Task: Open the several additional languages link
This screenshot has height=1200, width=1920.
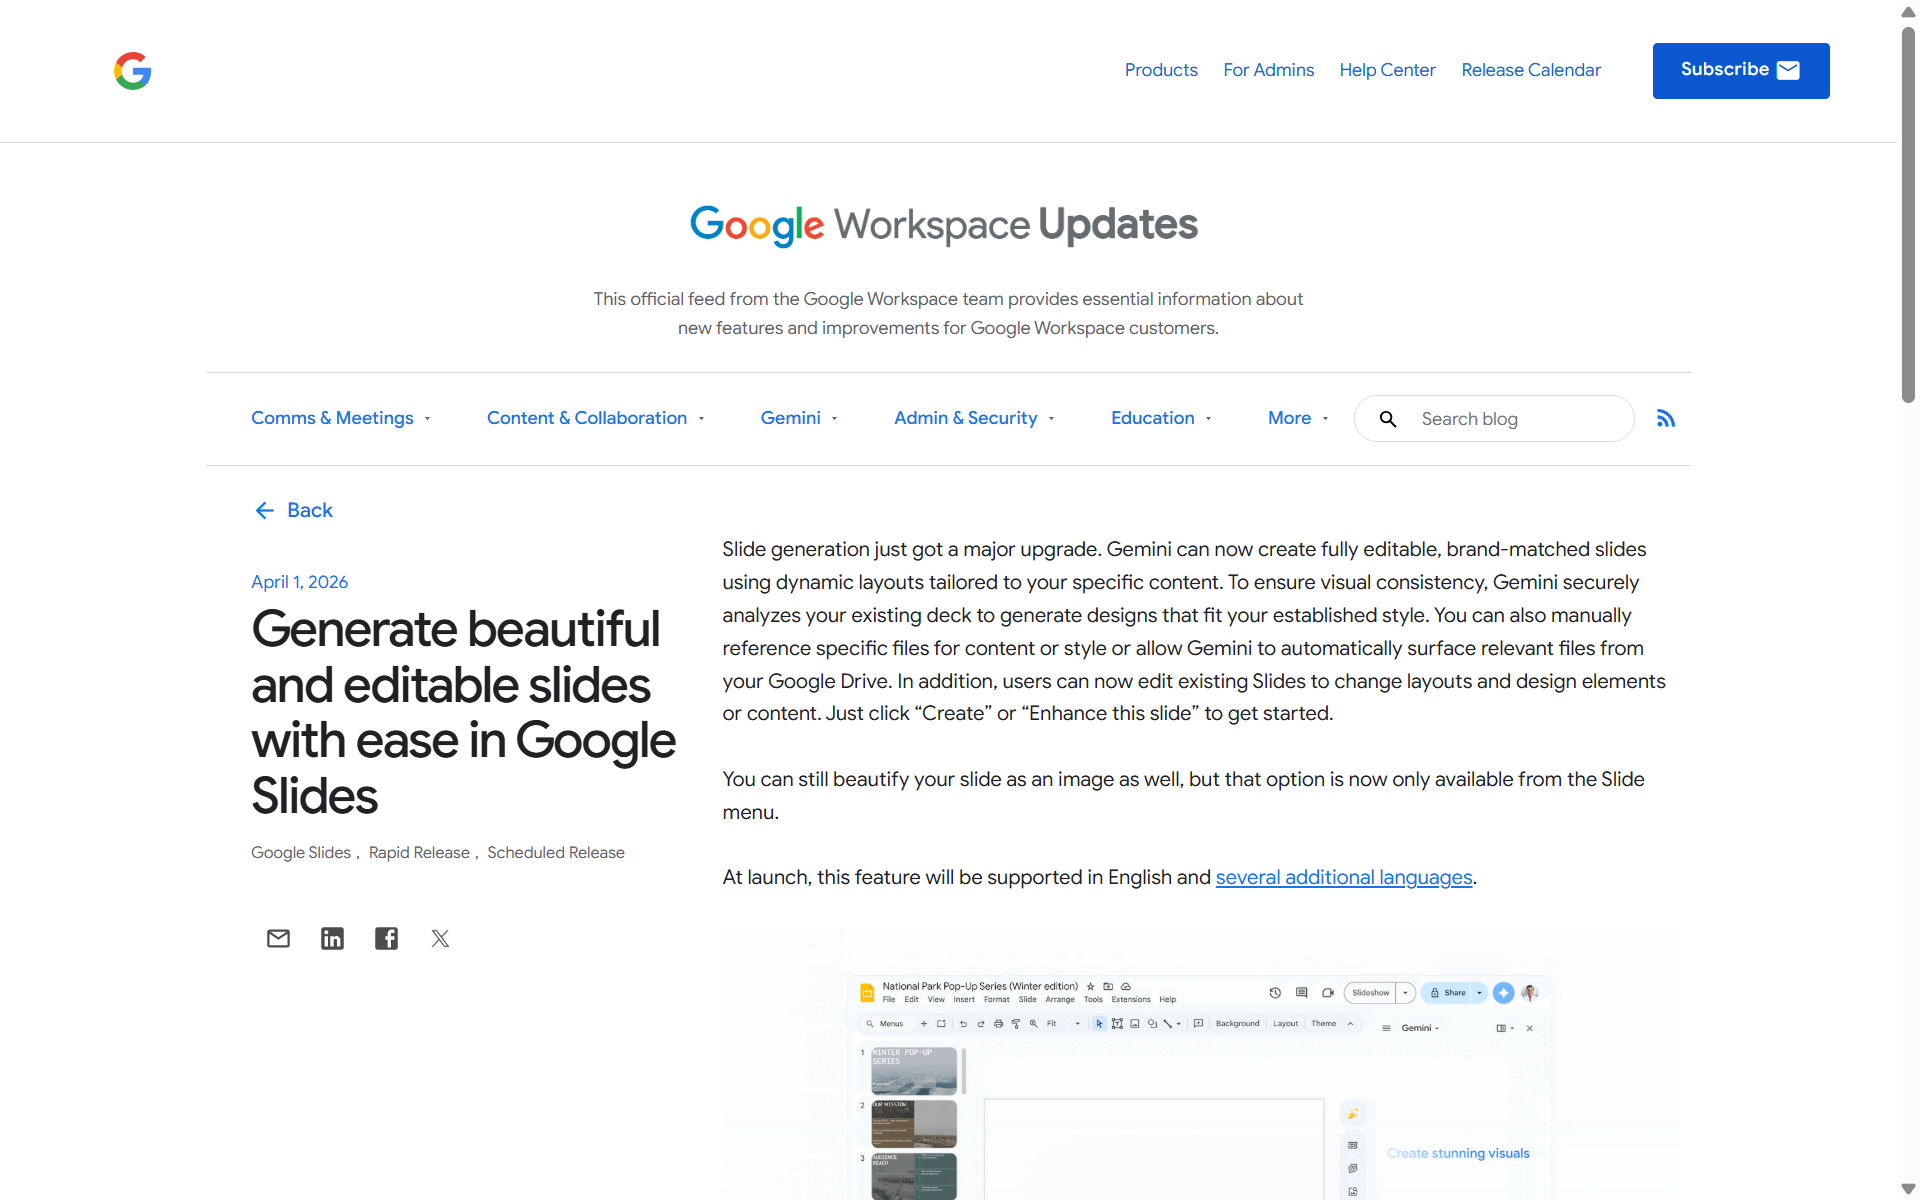Action: 1343,877
